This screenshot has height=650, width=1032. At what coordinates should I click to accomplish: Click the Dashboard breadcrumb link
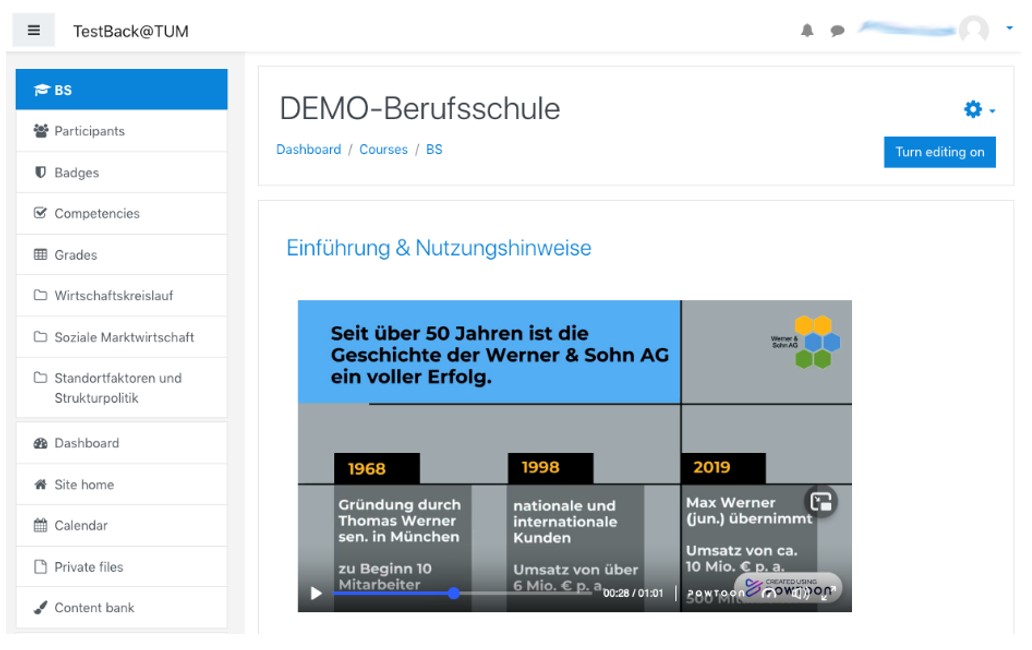pyautogui.click(x=308, y=150)
